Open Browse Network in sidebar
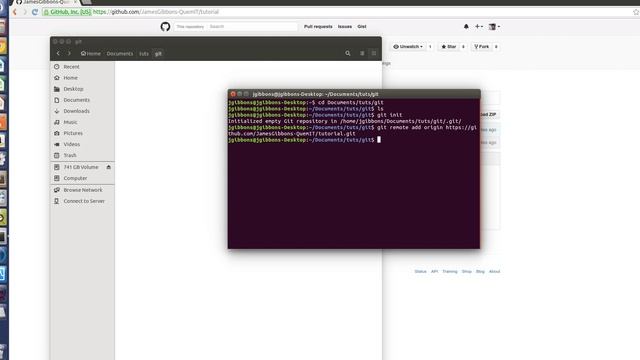 (x=82, y=190)
